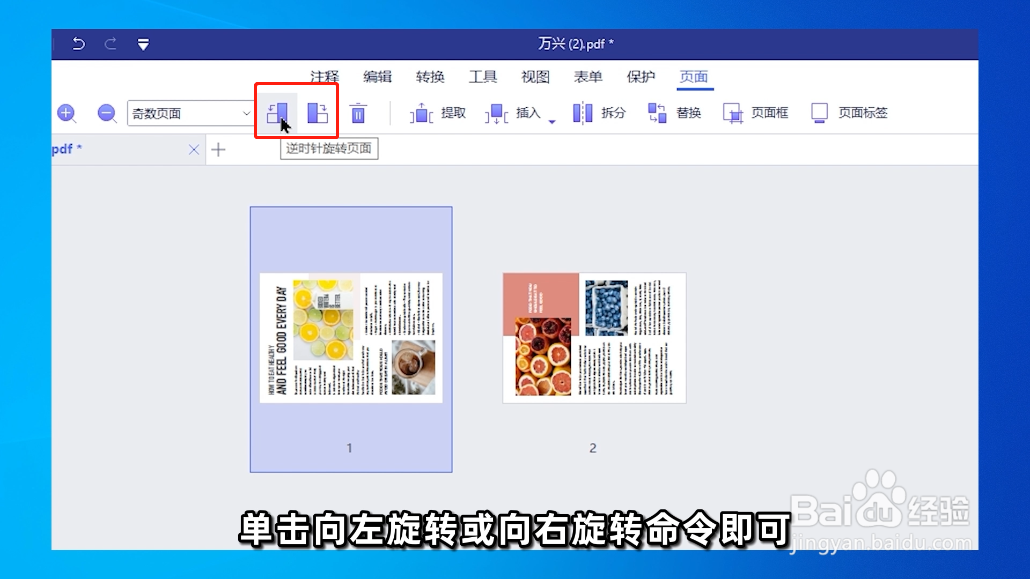This screenshot has width=1030, height=579.
Task: Click the undo arrow in title bar
Action: 78,44
